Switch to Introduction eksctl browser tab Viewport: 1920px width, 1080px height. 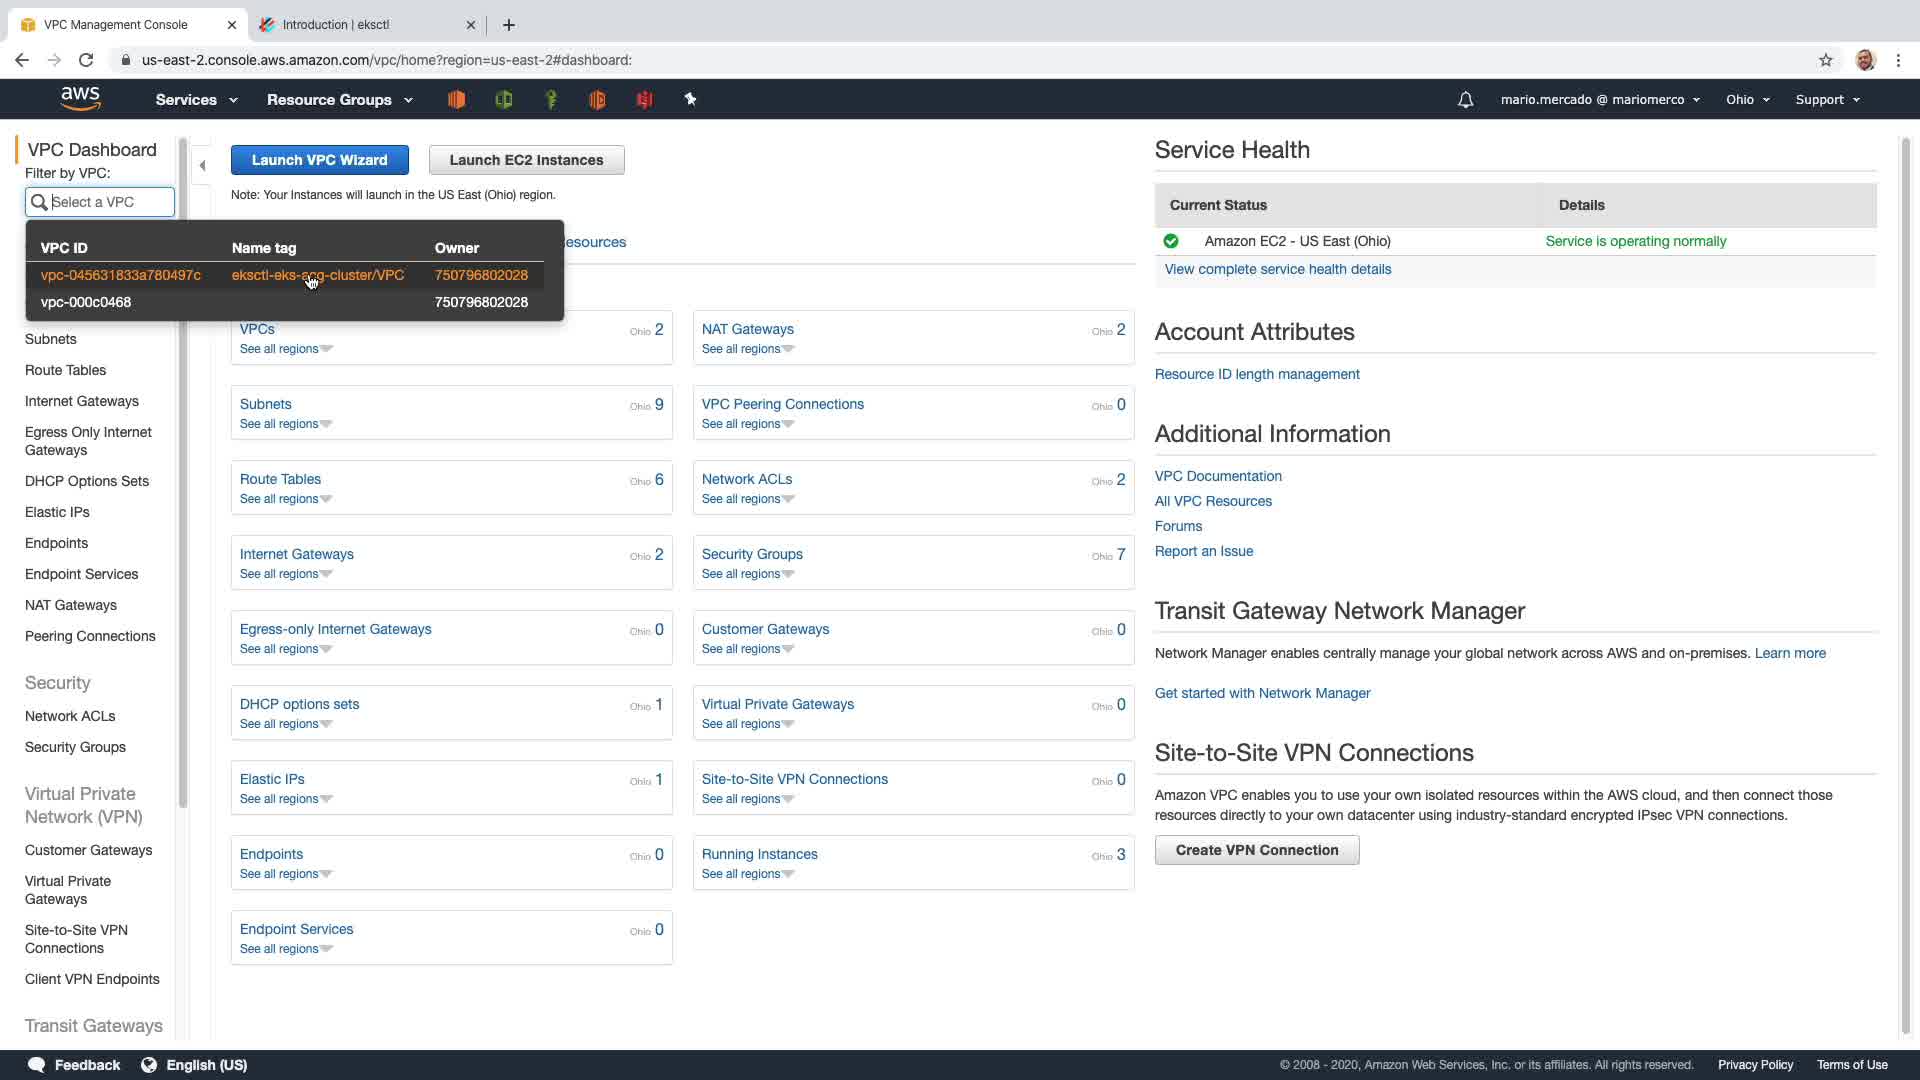point(360,24)
